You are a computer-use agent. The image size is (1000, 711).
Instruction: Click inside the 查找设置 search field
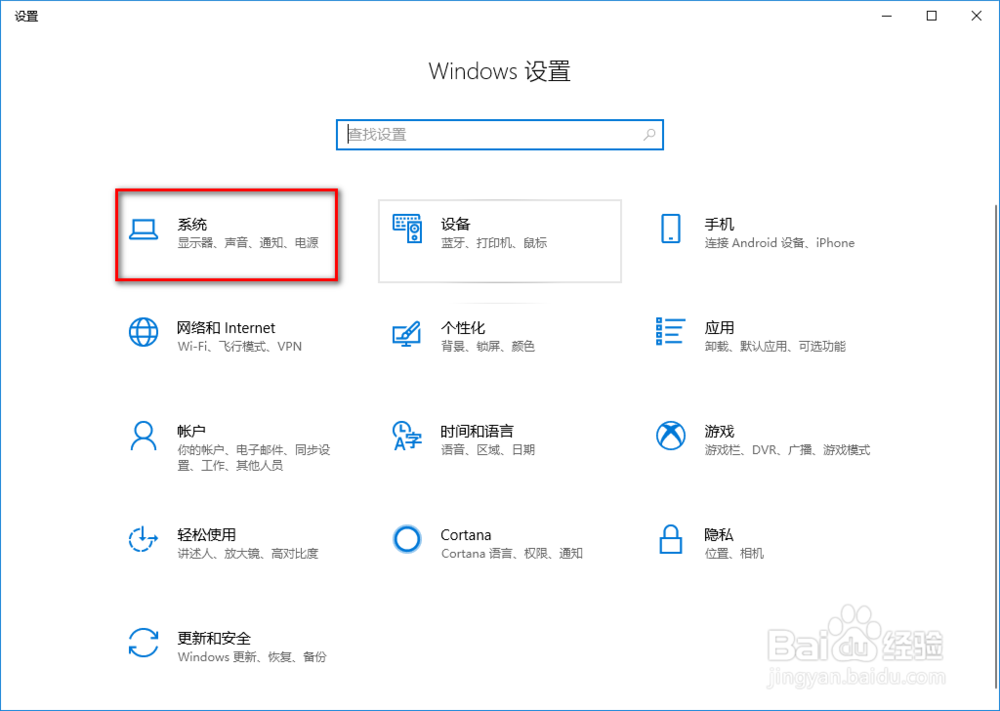[x=480, y=134]
